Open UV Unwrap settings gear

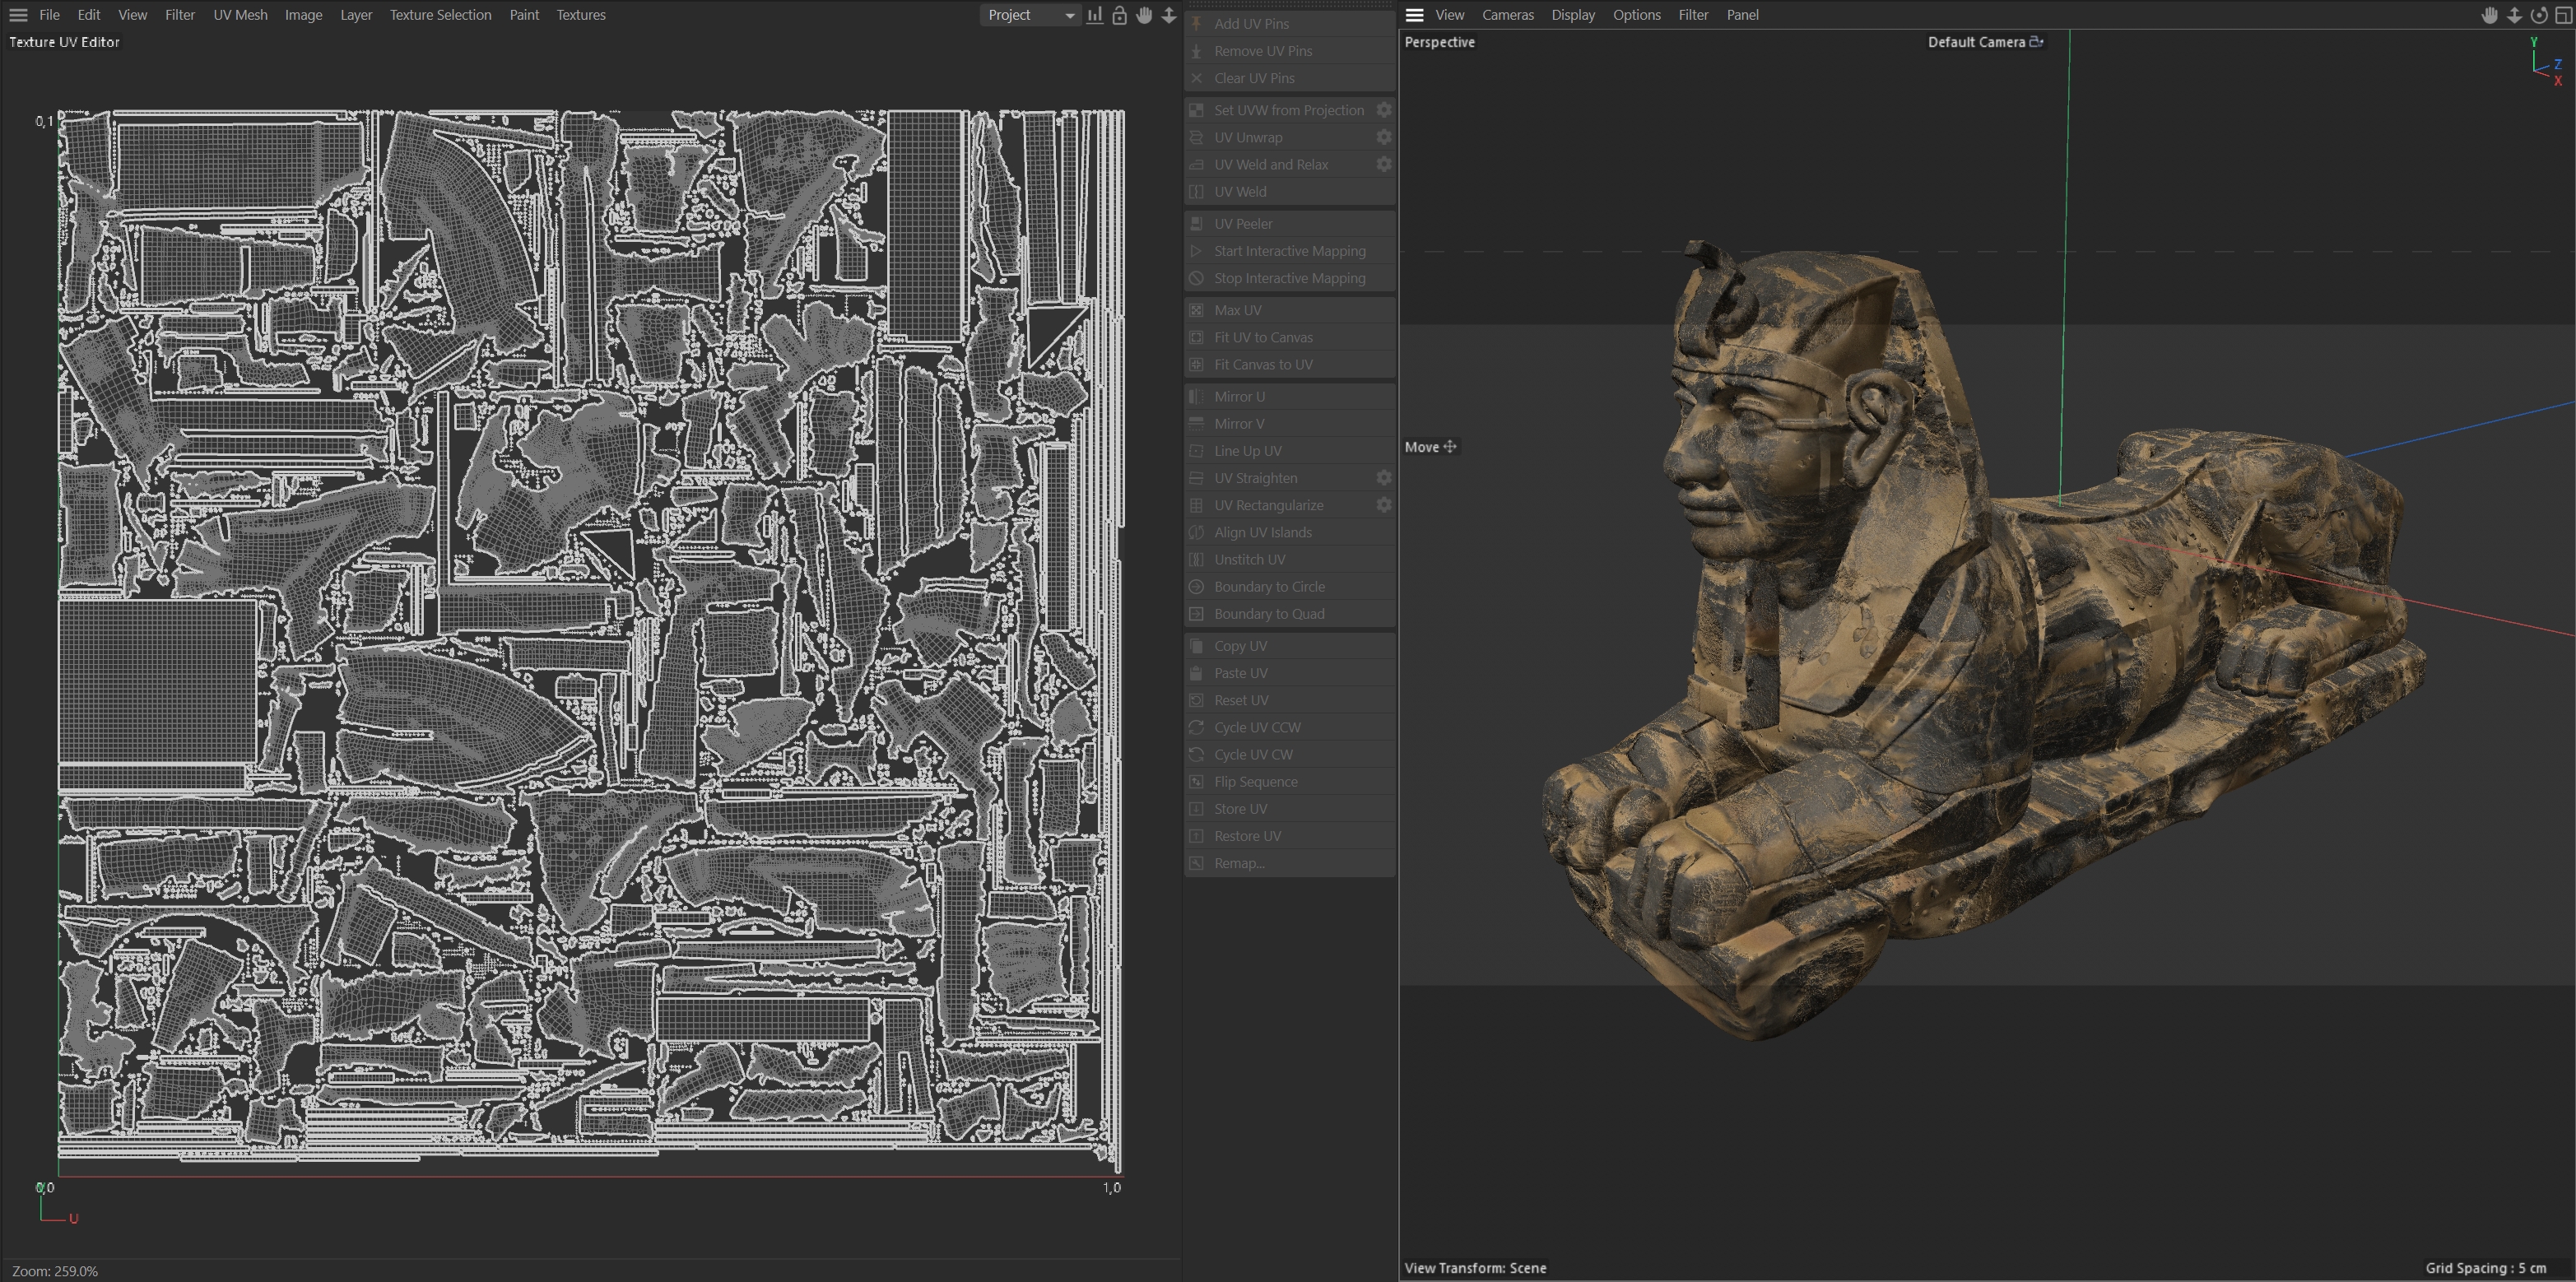coord(1384,137)
